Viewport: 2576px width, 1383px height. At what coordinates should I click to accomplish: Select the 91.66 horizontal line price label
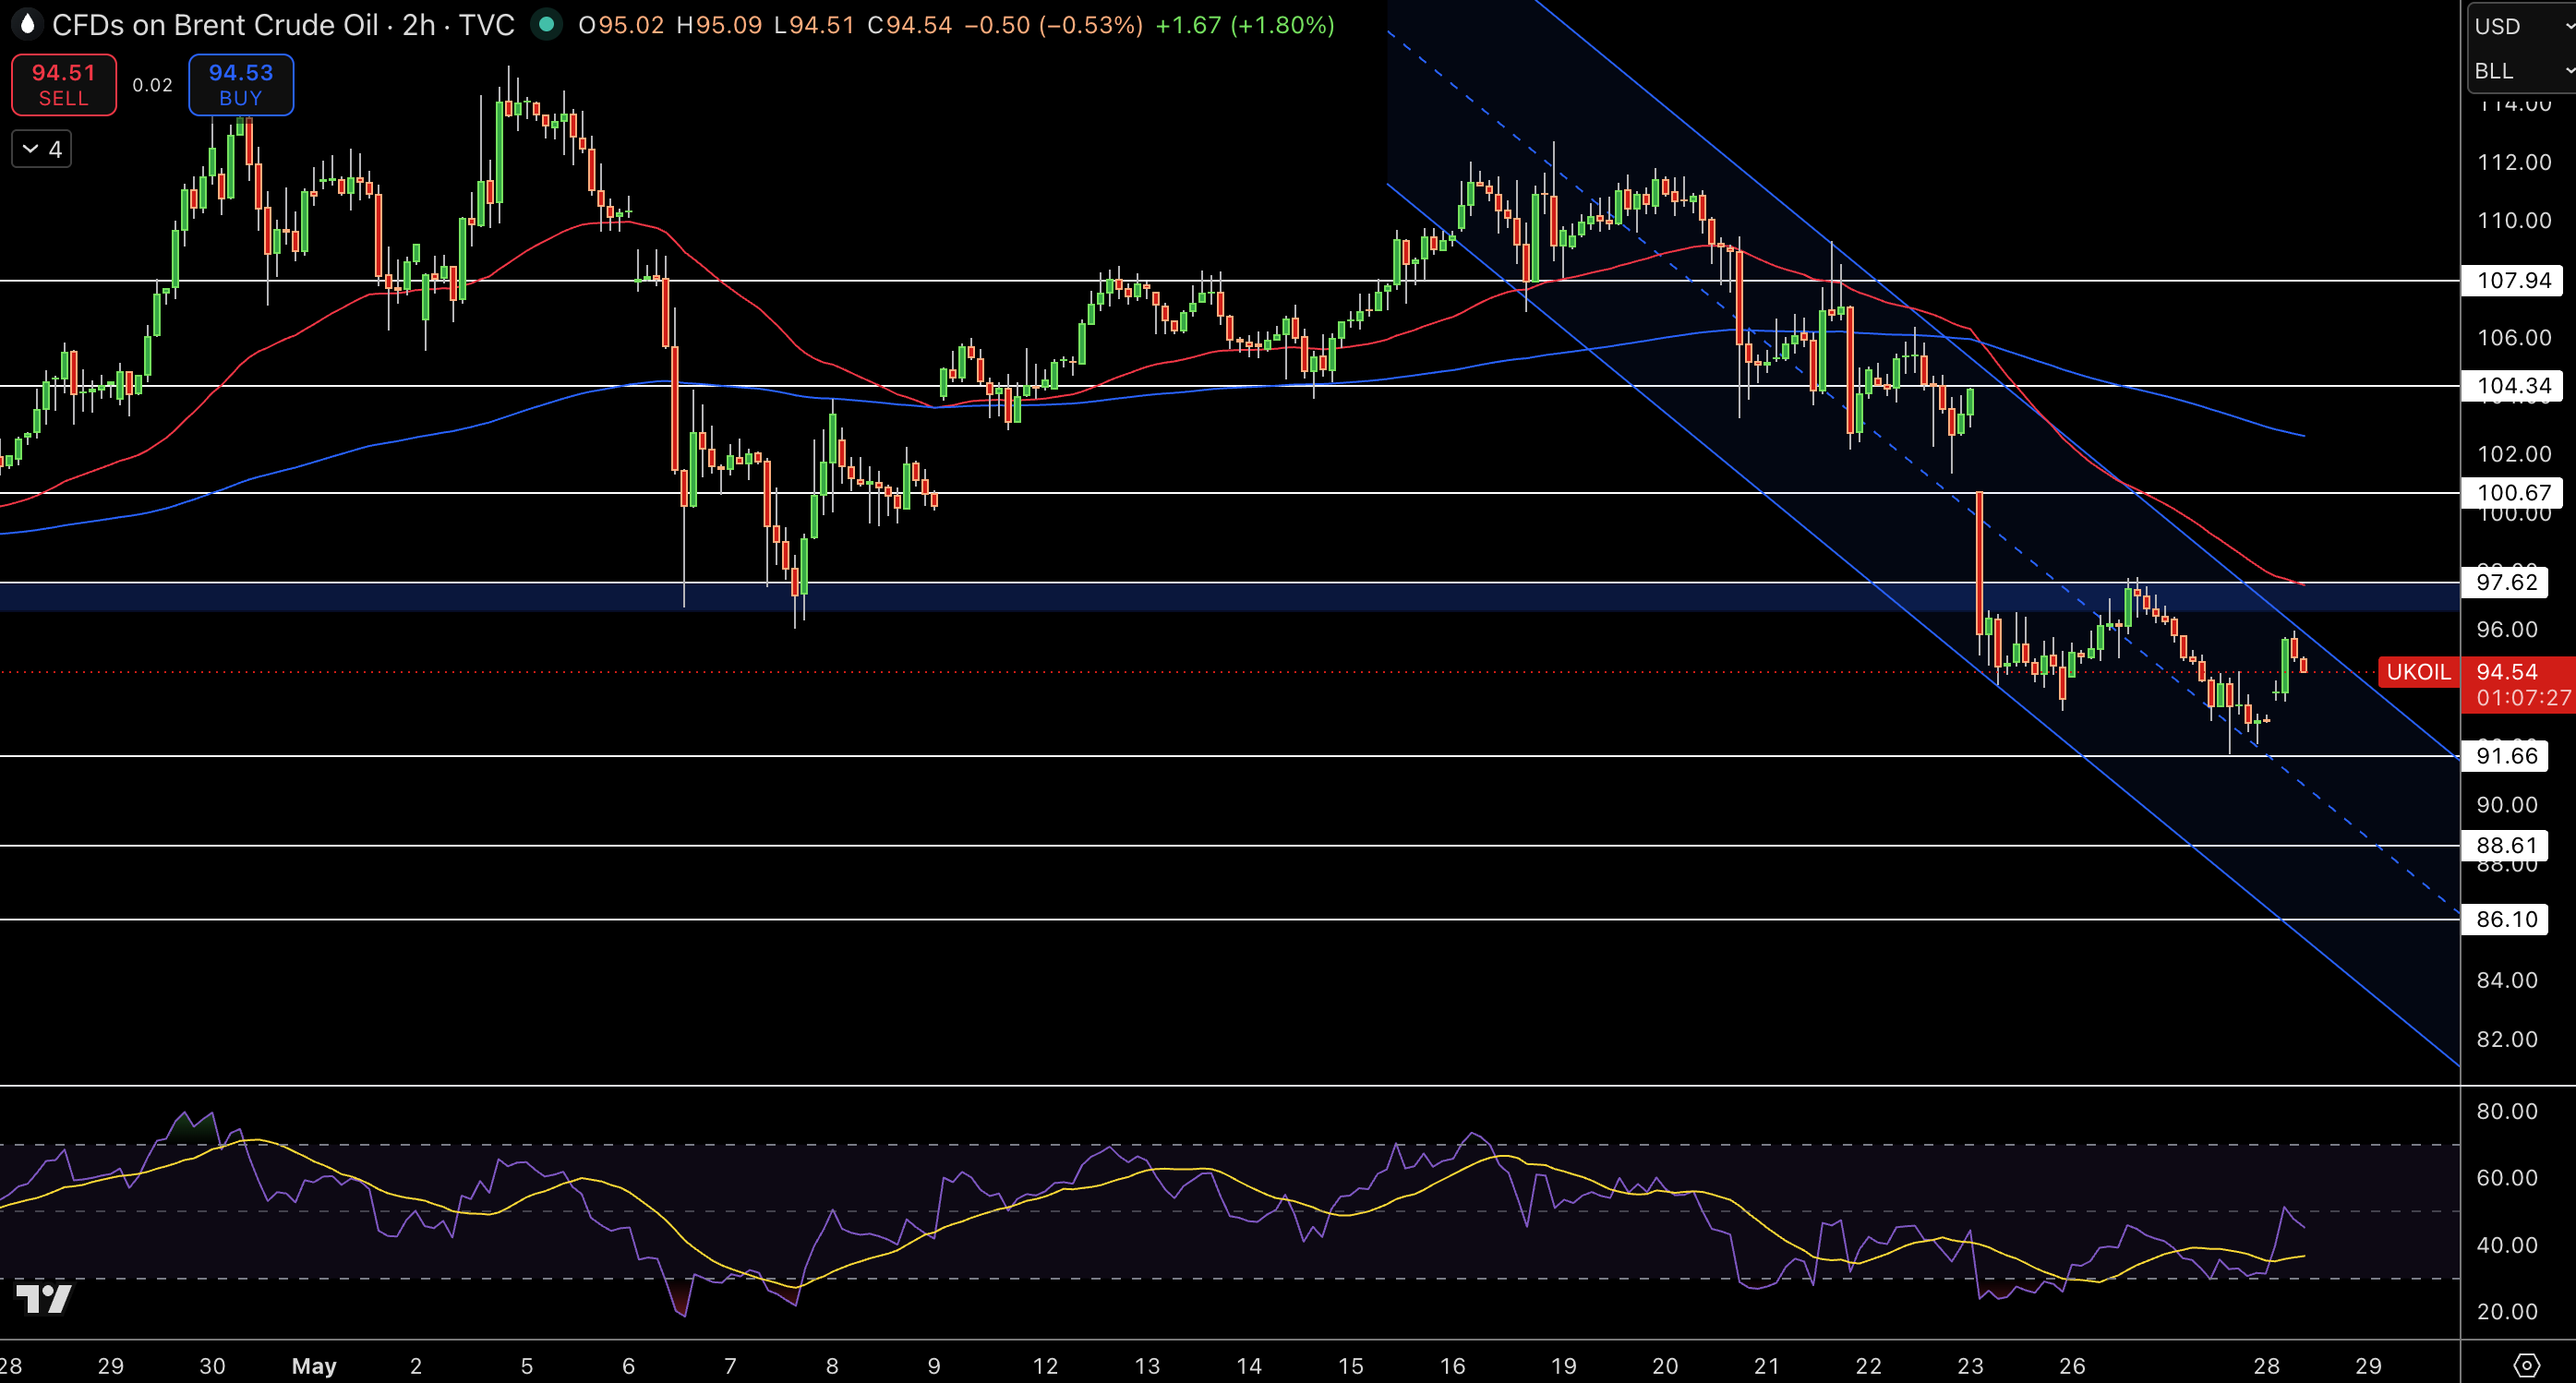pyautogui.click(x=2506, y=755)
